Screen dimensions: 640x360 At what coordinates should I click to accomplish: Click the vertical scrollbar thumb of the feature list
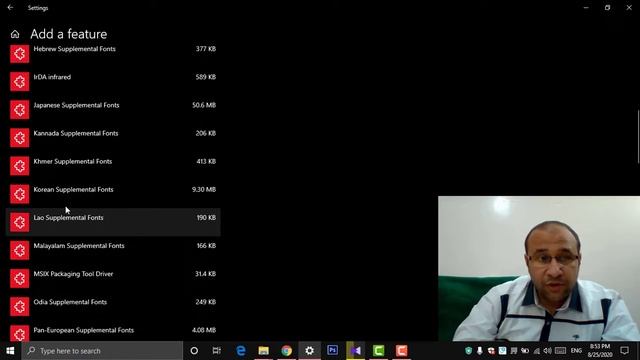pos(638,137)
